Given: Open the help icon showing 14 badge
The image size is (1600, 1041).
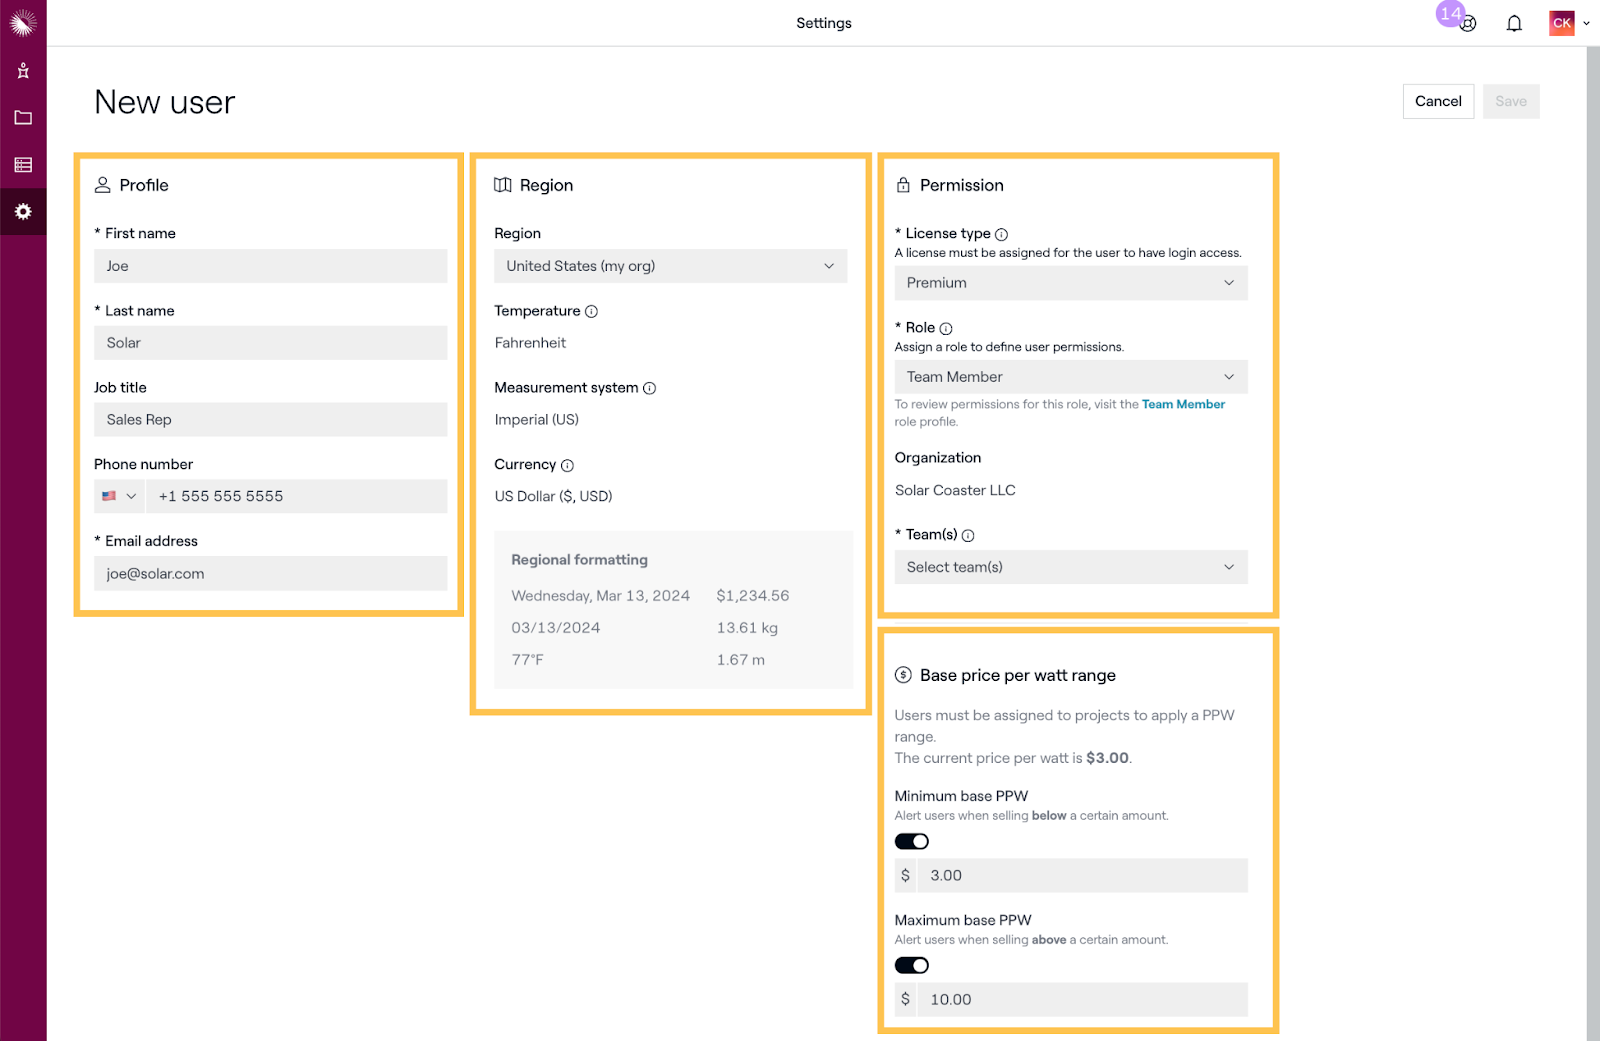Looking at the screenshot, I should point(1468,24).
